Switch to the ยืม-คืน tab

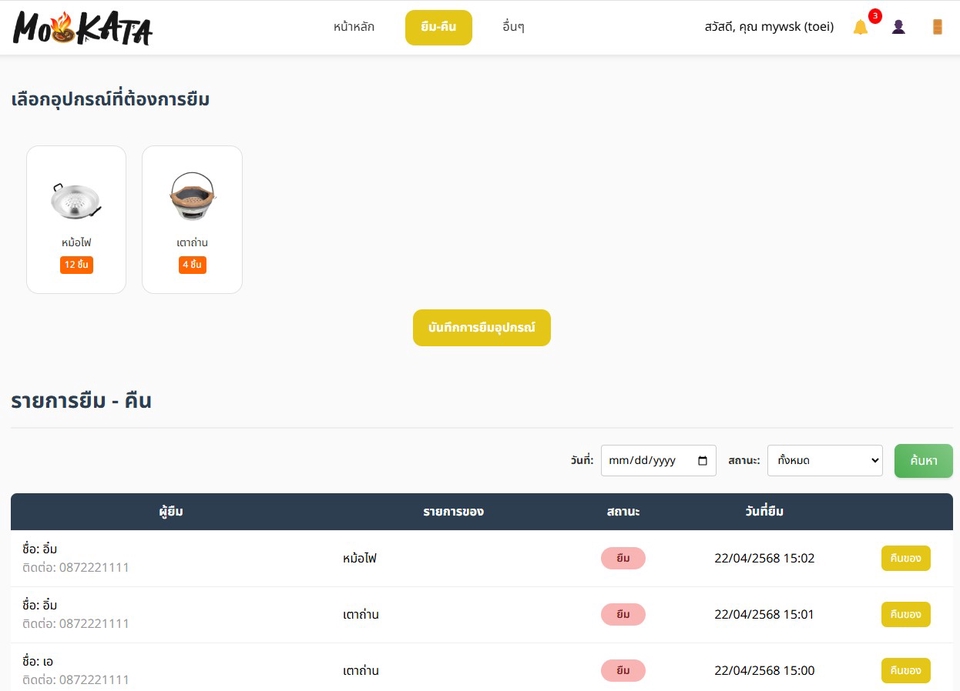tap(438, 27)
